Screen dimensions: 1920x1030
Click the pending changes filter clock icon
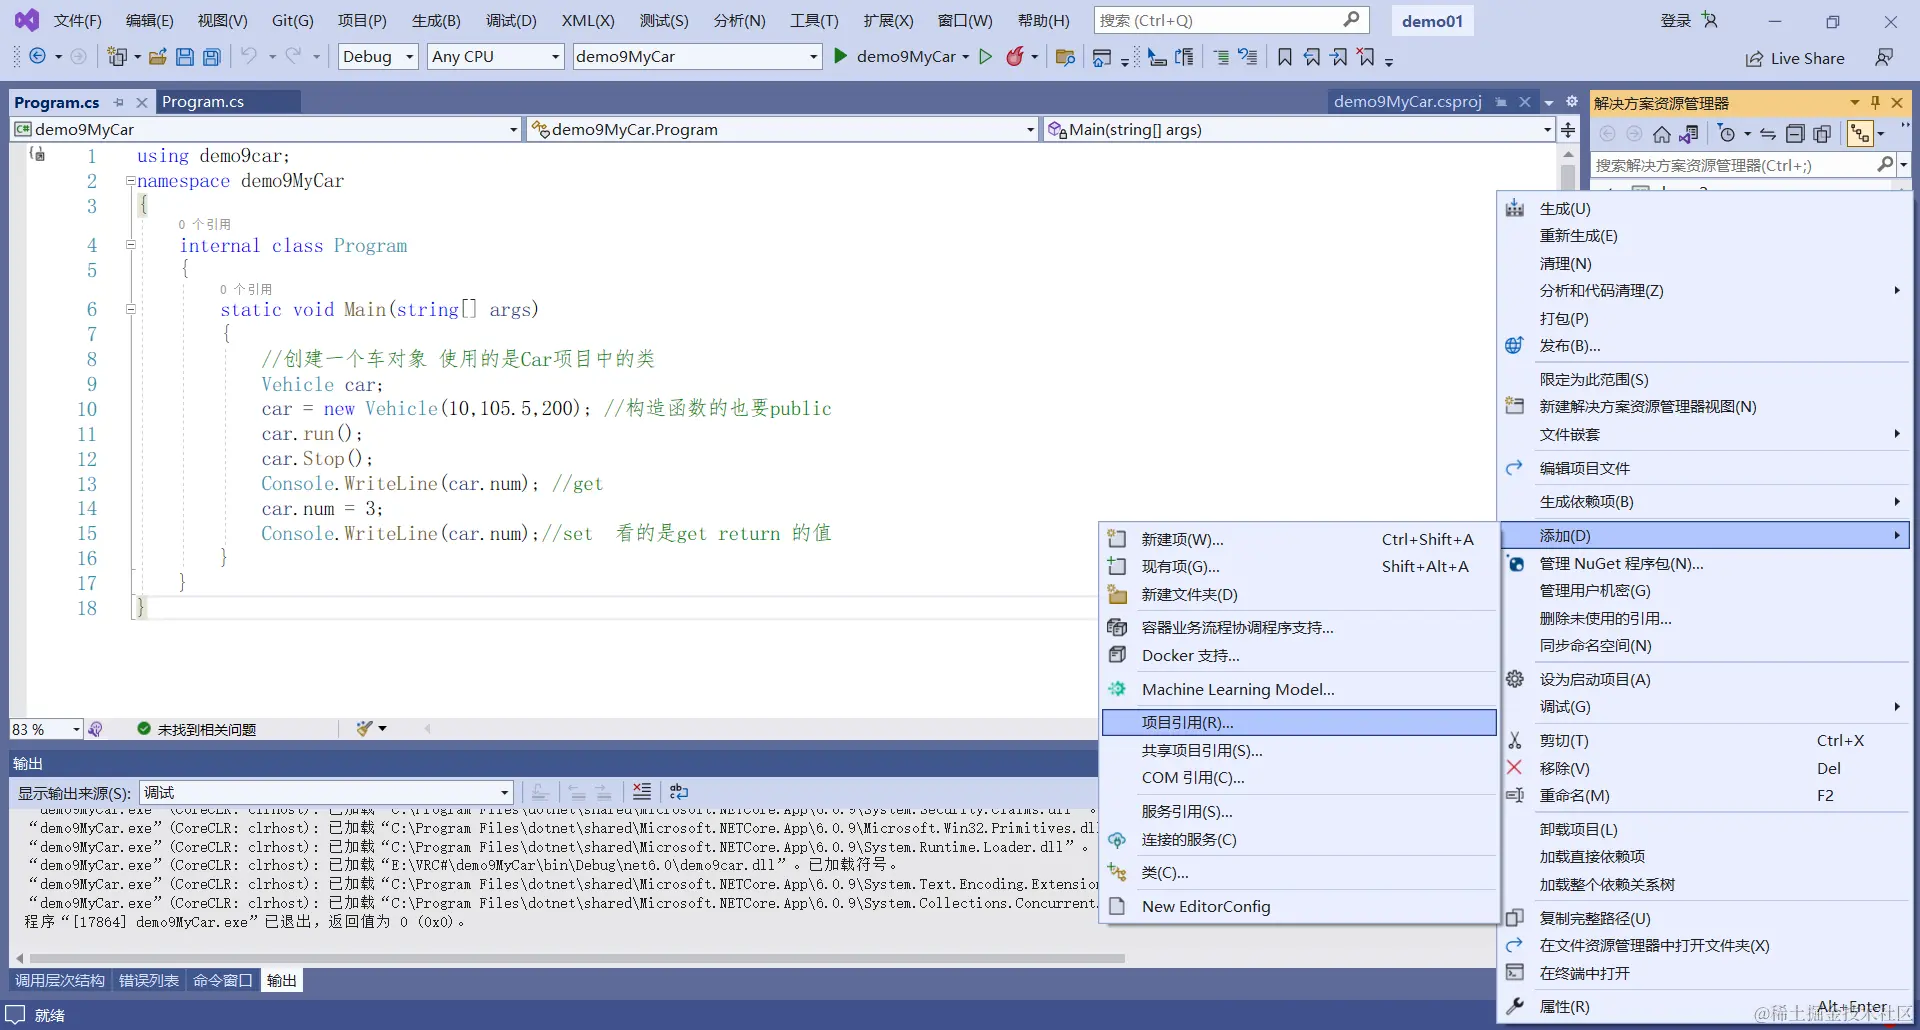tap(1726, 134)
